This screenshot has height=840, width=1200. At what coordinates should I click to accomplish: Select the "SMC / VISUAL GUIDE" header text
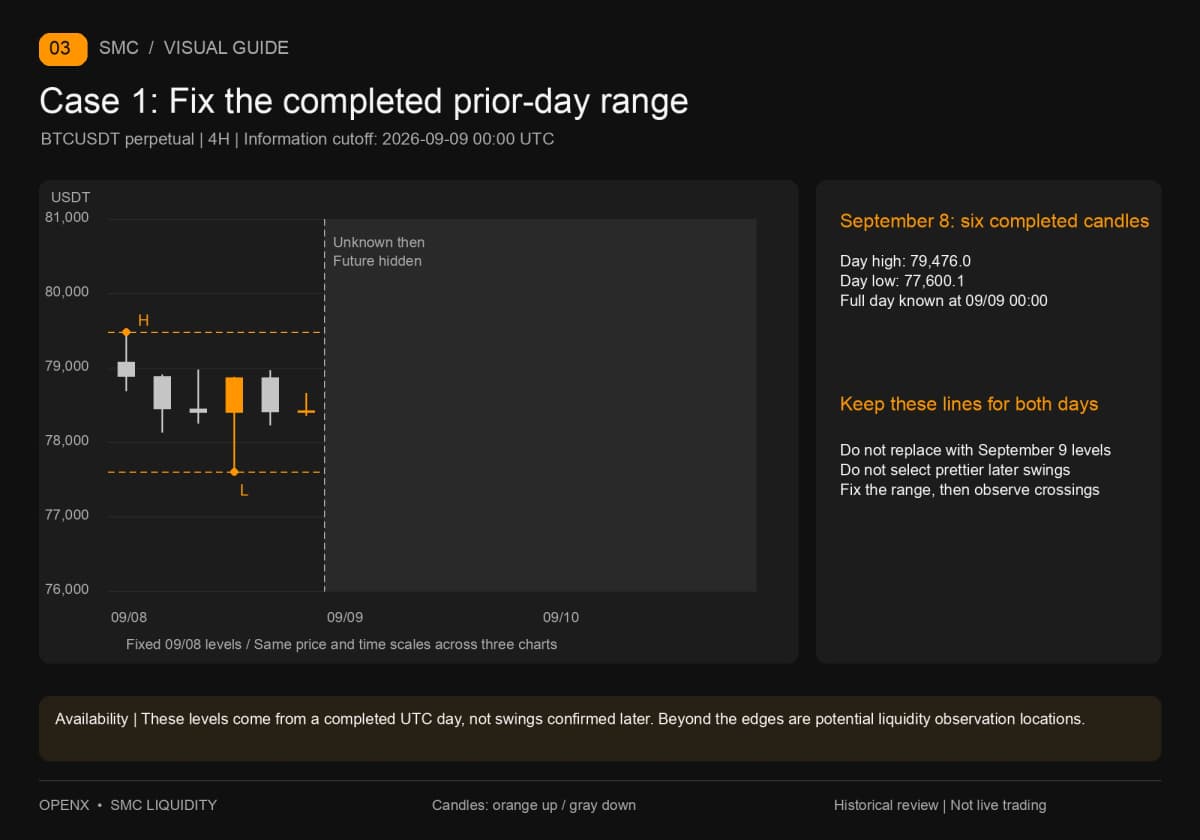pos(194,48)
